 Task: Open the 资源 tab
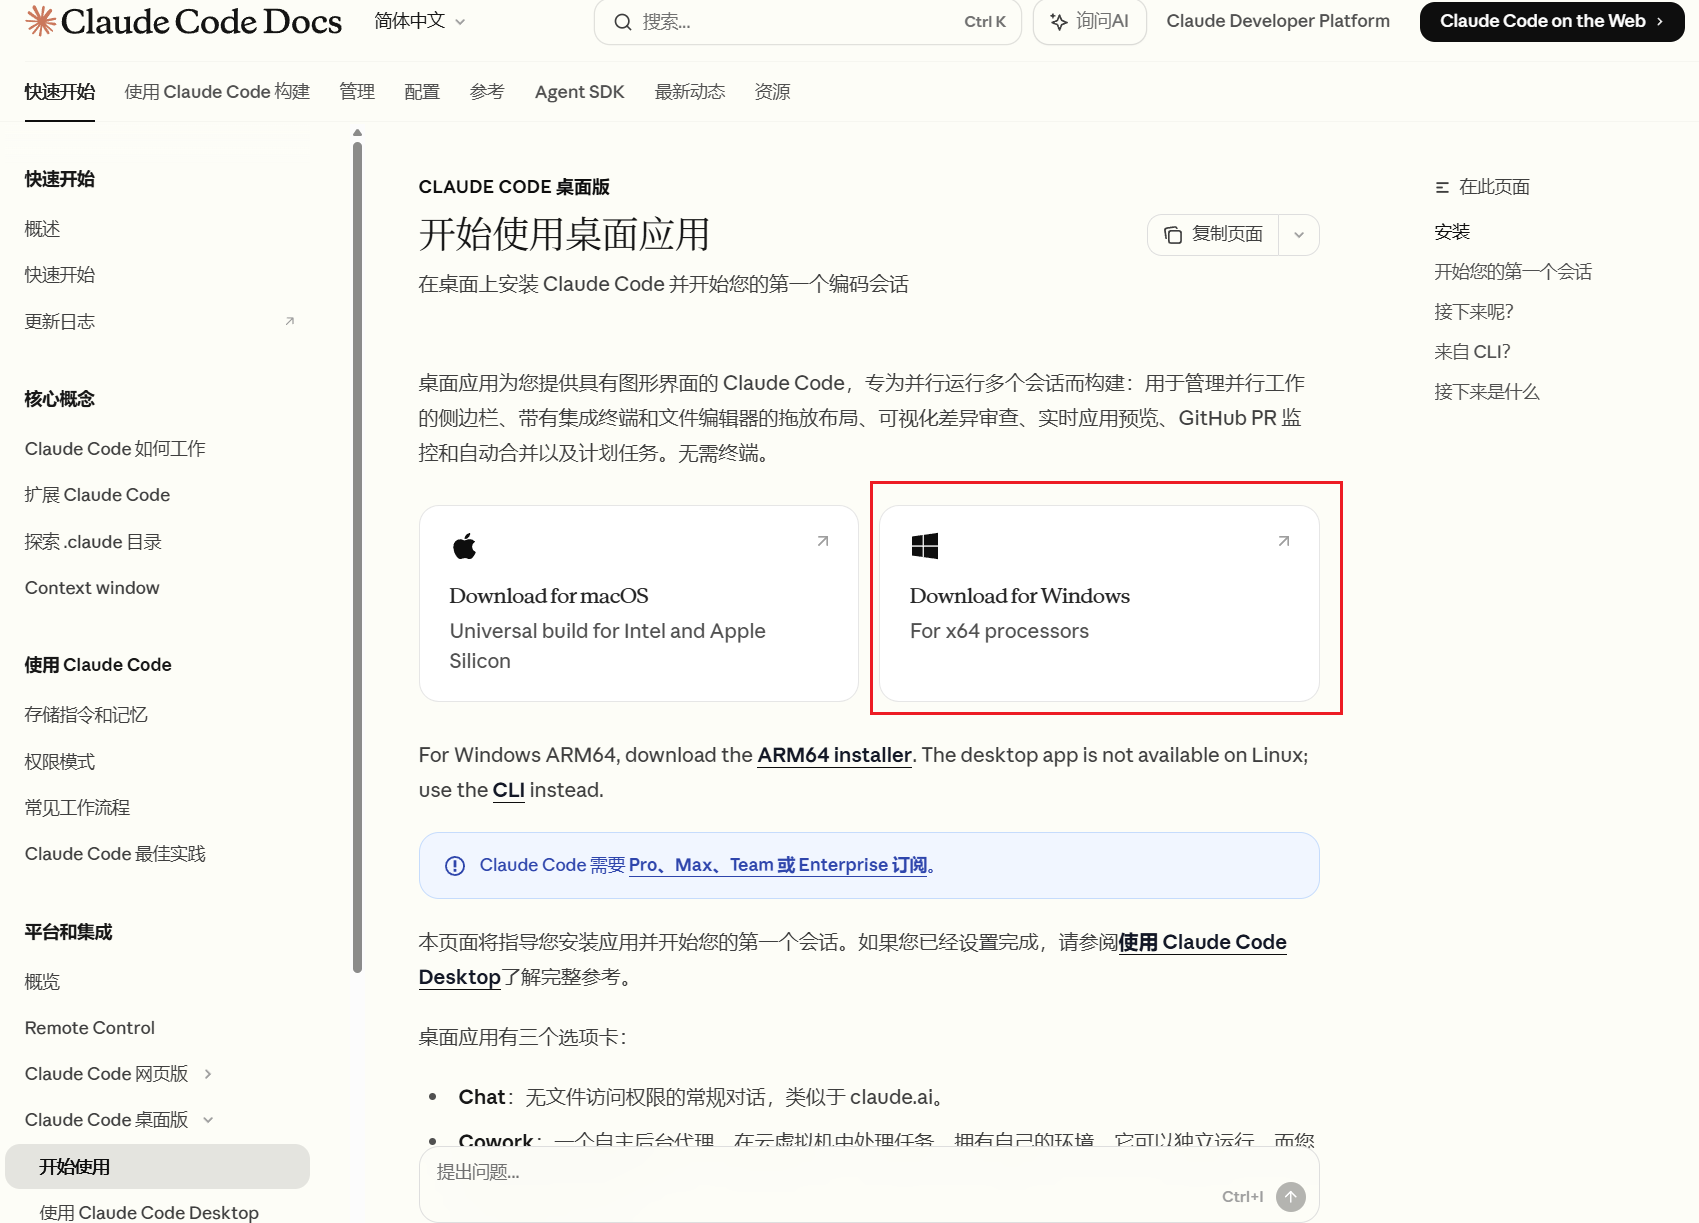(x=772, y=92)
